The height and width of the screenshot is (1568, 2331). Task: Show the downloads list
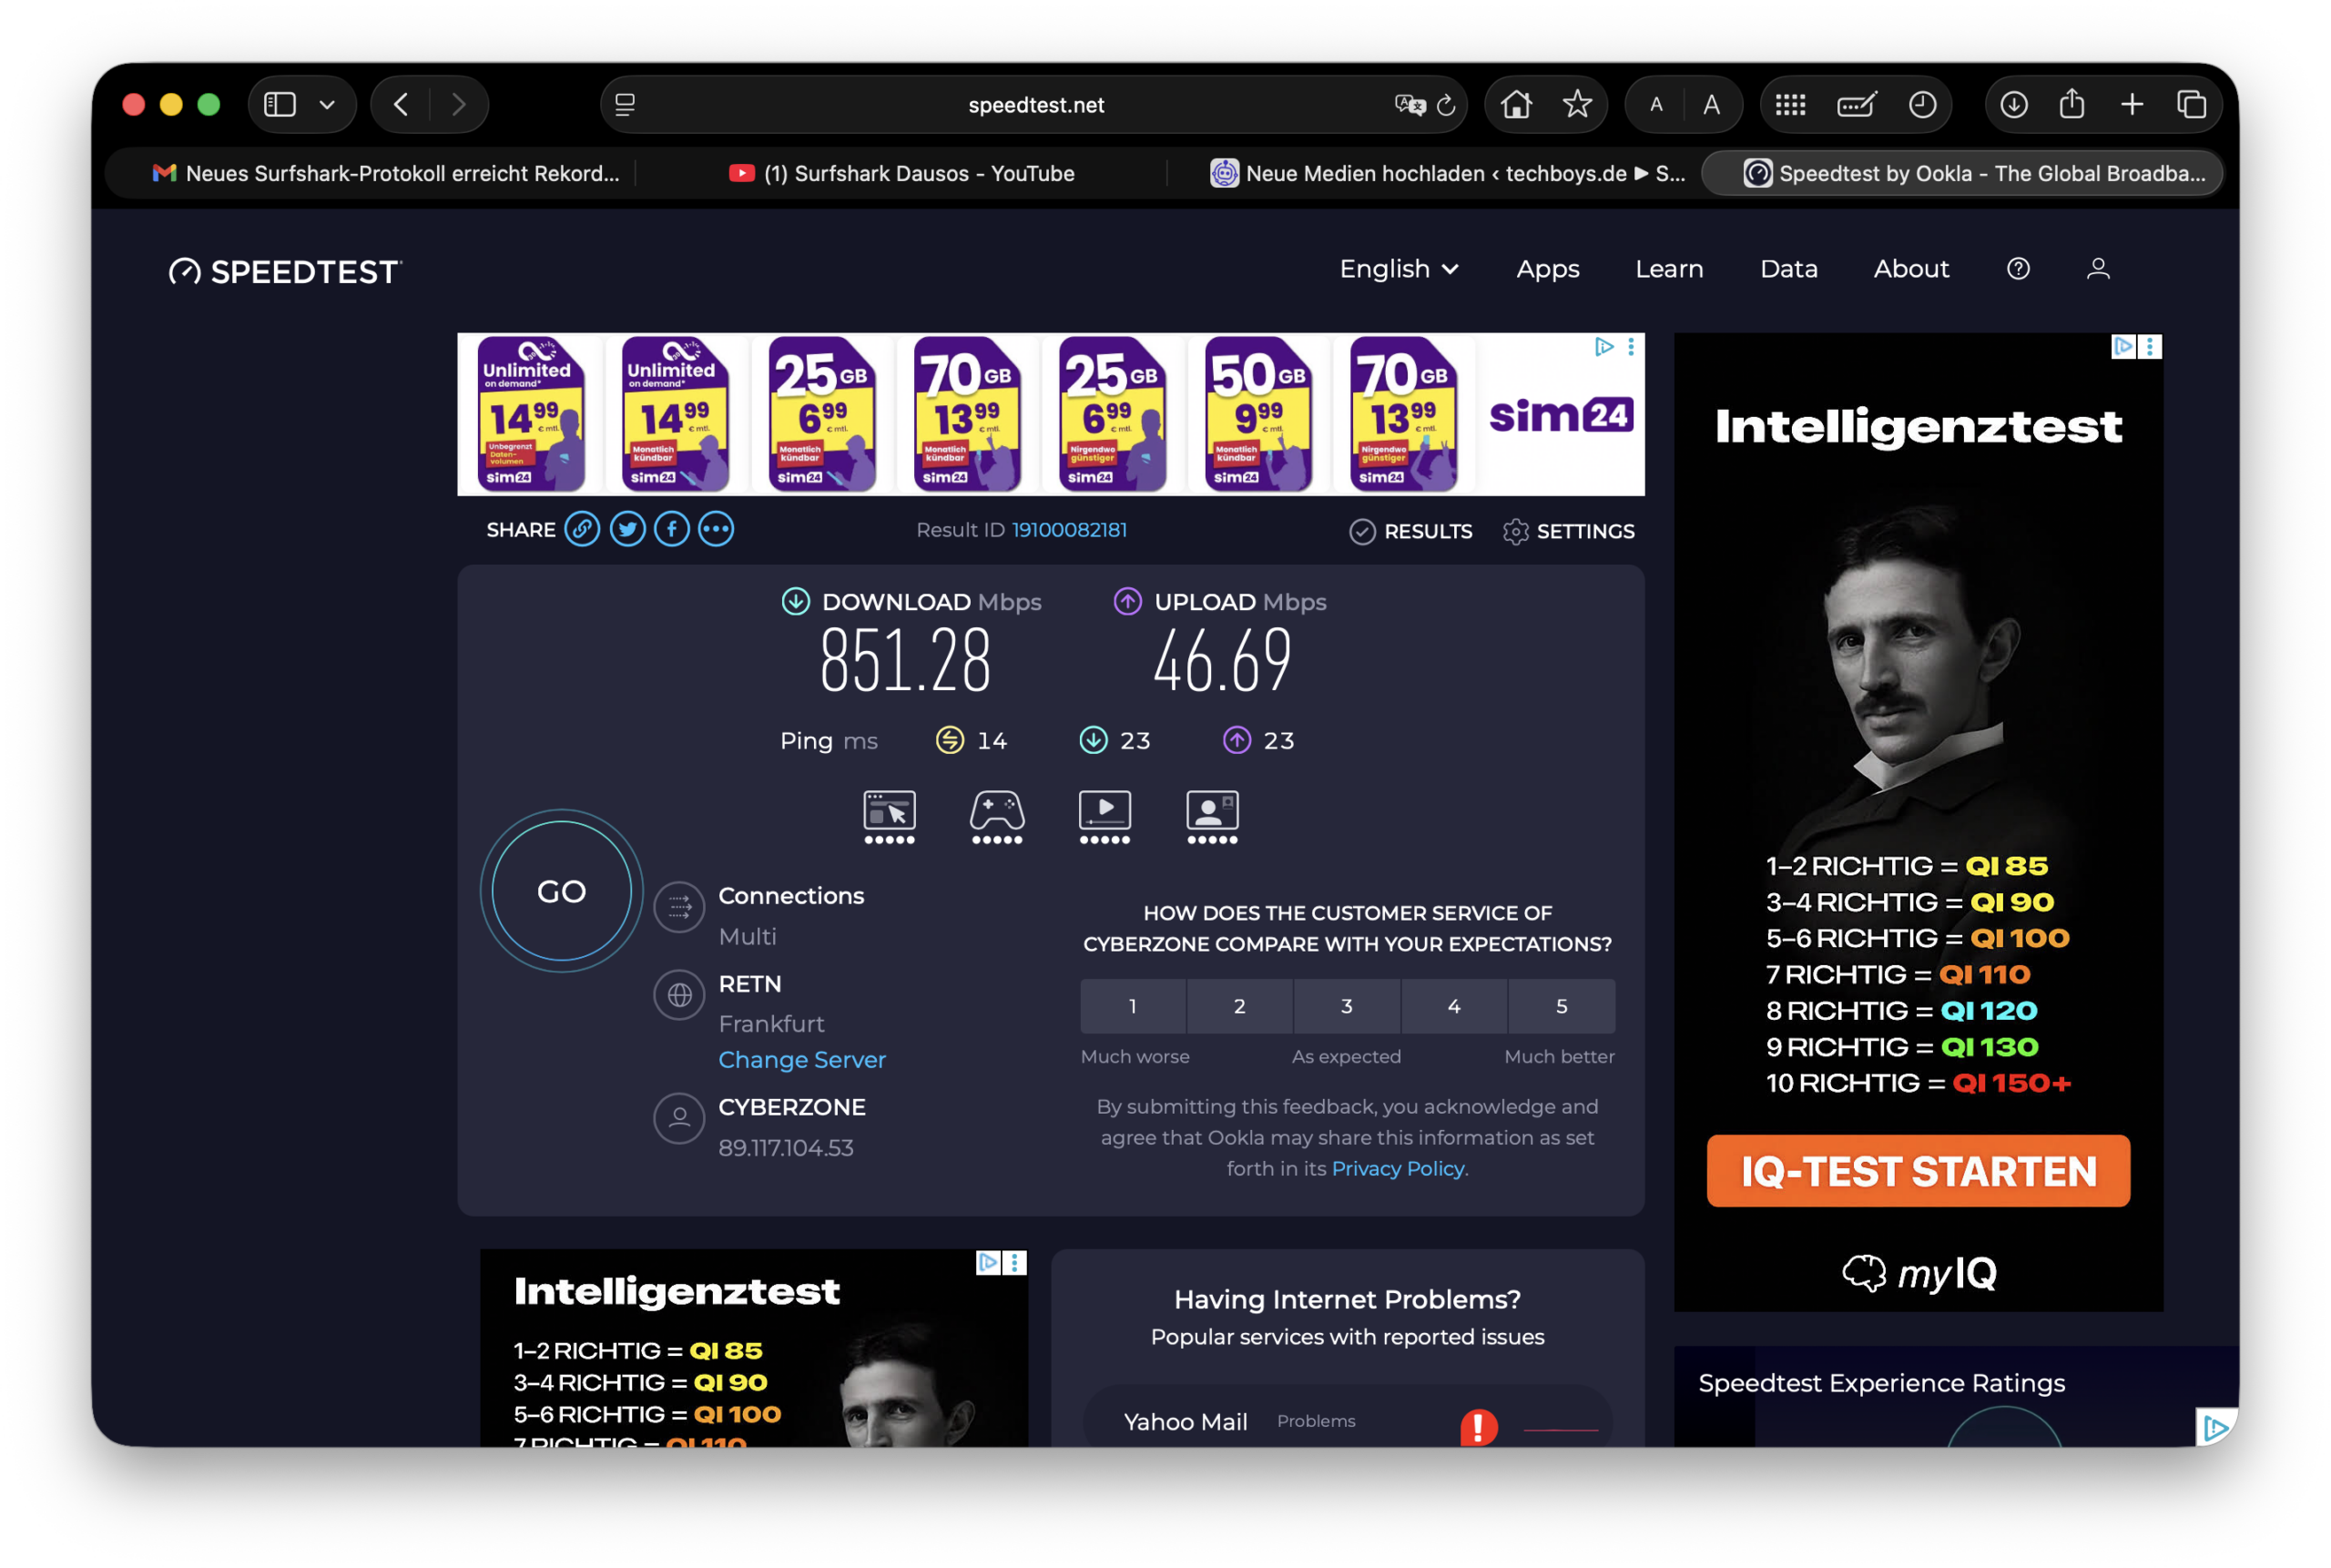[x=2013, y=104]
